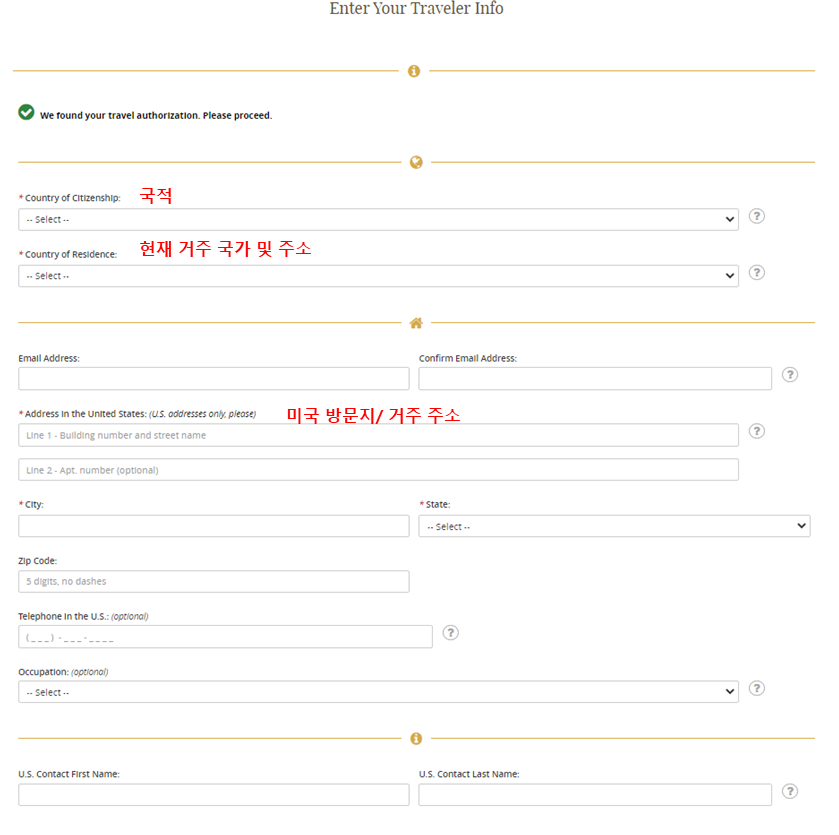Click the Zip Code field
Viewport: 839px width, 835px height.
tap(213, 581)
